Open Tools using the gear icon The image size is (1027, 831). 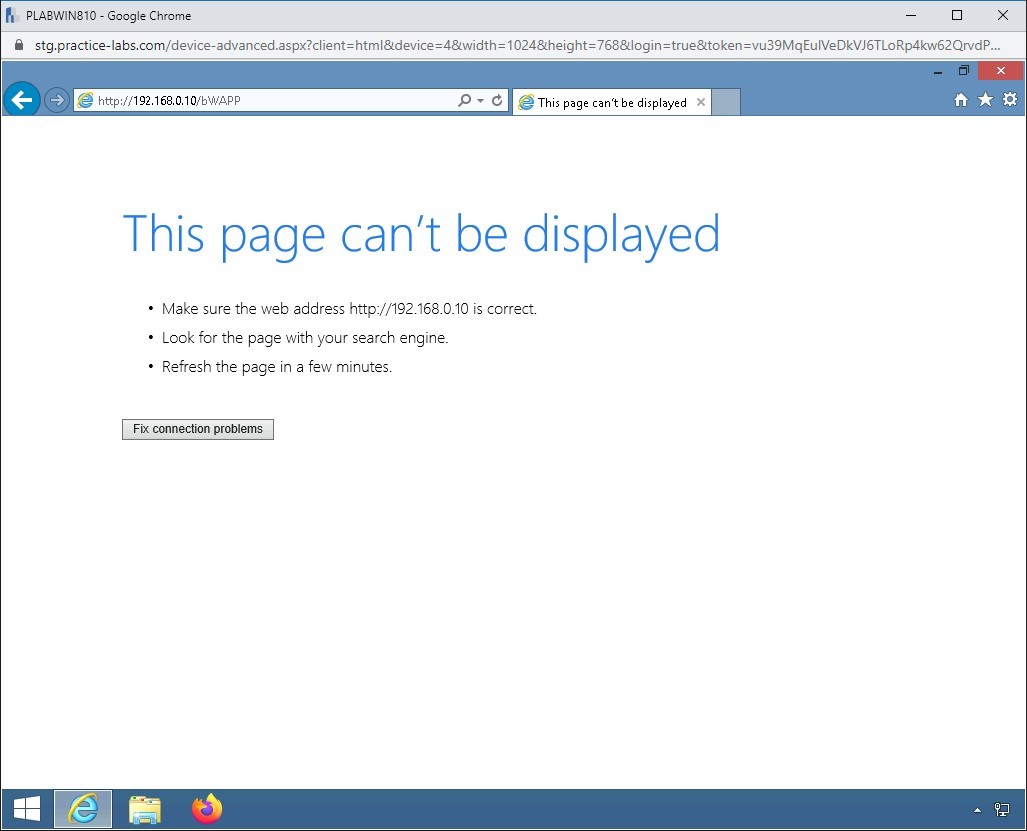(1010, 100)
